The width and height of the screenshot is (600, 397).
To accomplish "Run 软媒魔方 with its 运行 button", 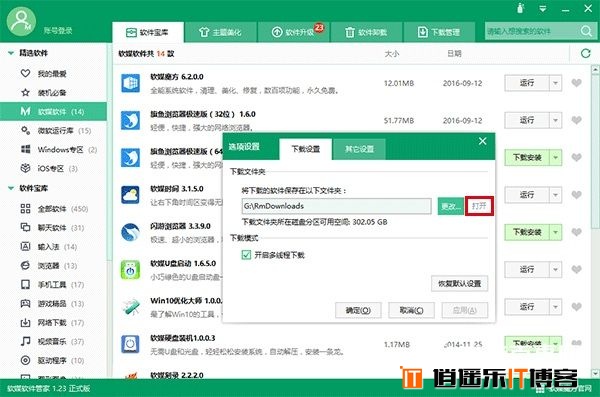I will tap(527, 83).
